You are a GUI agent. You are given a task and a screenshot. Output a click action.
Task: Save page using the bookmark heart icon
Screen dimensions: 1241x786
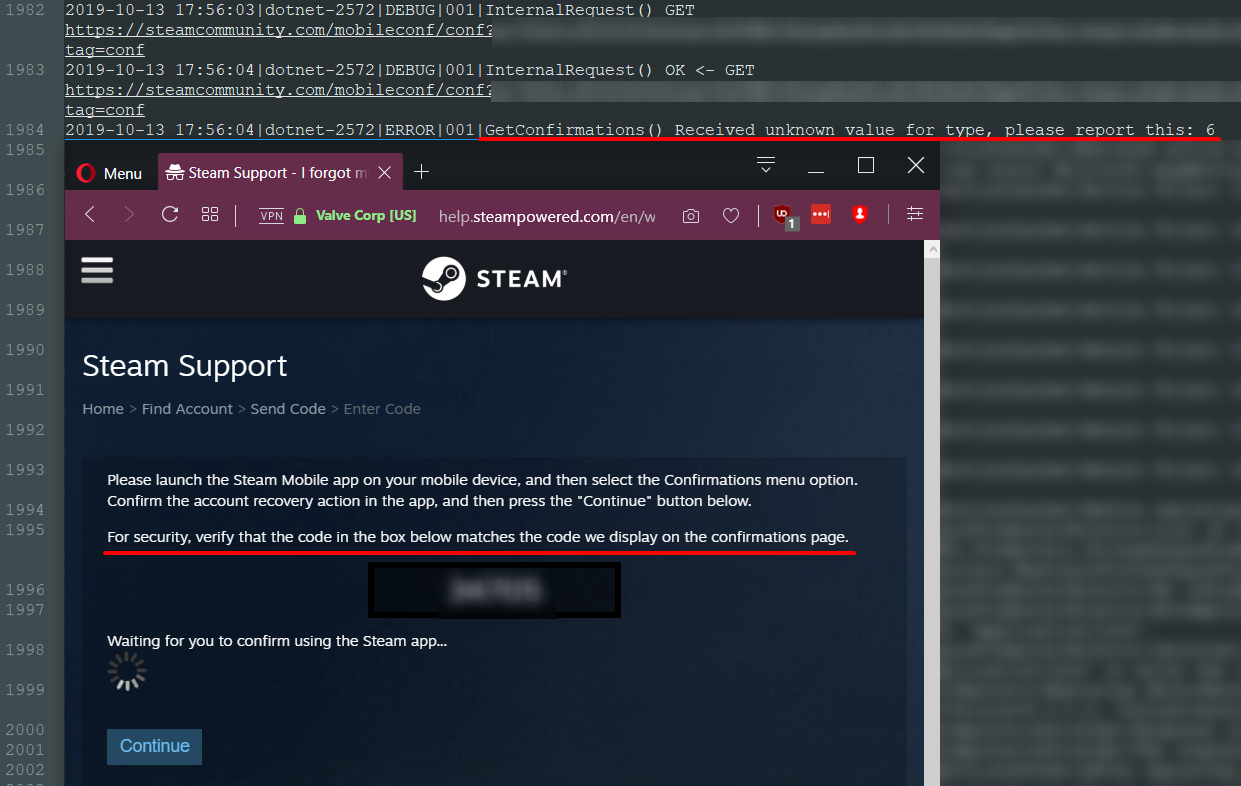click(731, 215)
